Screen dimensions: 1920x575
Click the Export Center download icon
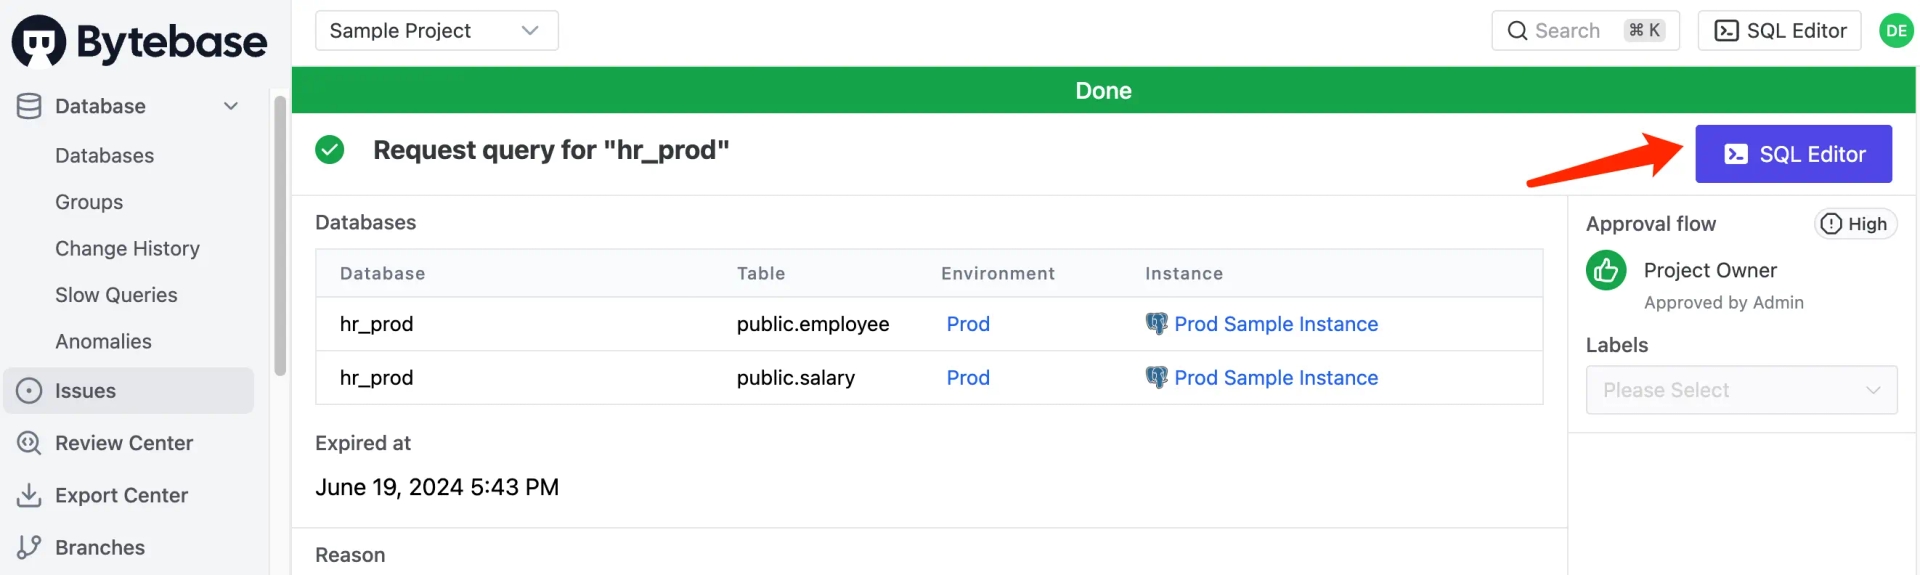point(29,495)
